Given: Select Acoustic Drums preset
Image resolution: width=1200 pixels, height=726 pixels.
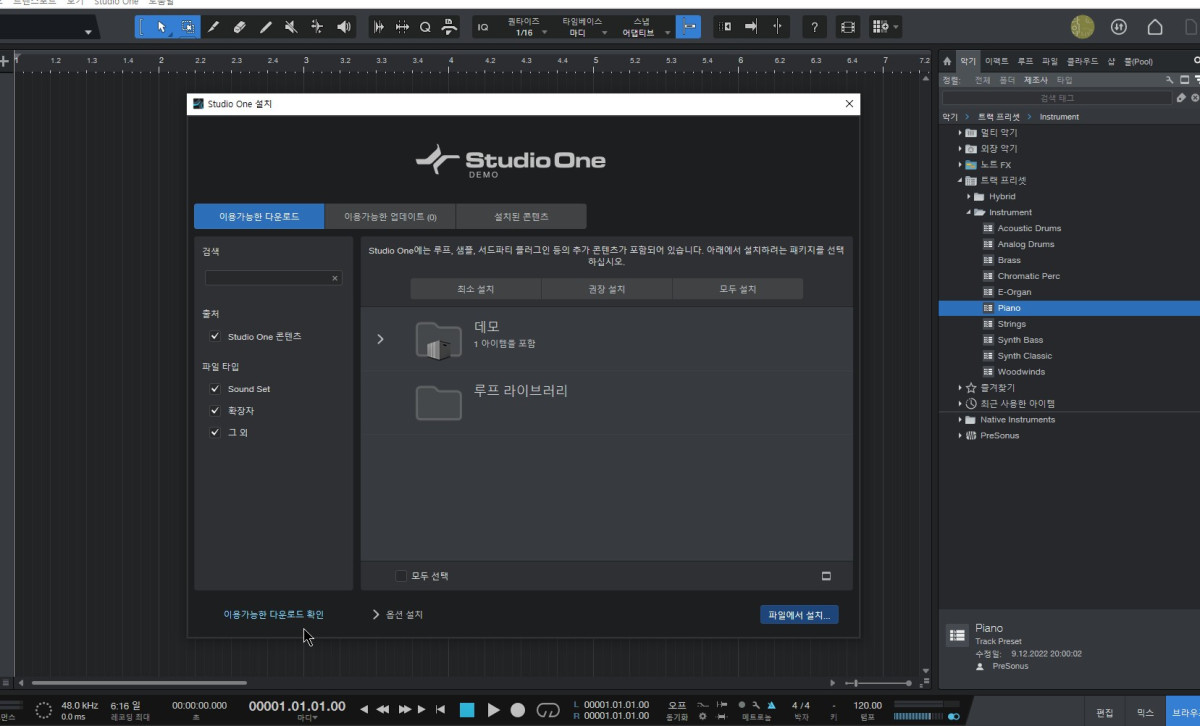Looking at the screenshot, I should [1029, 228].
